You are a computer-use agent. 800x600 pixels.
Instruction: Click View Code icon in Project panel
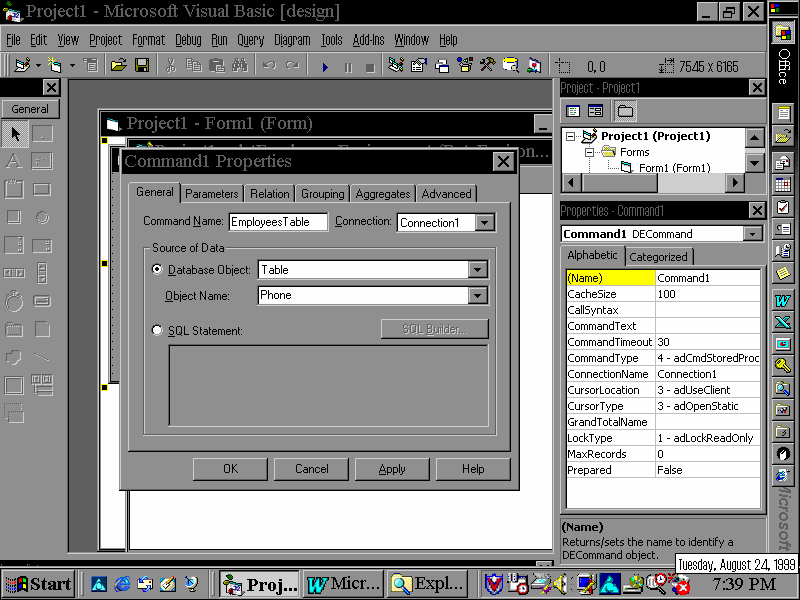coord(574,111)
